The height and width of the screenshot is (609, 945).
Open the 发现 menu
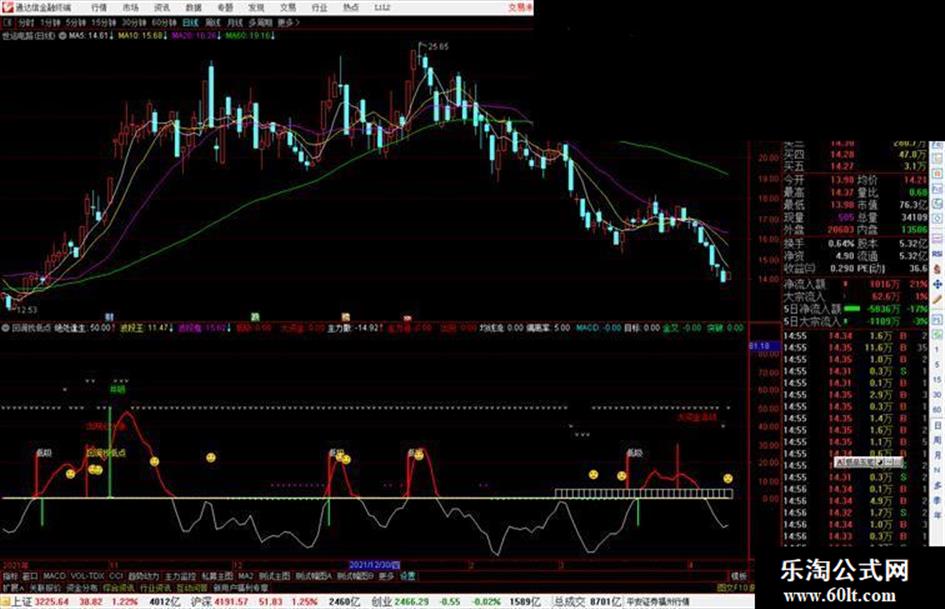coord(256,8)
